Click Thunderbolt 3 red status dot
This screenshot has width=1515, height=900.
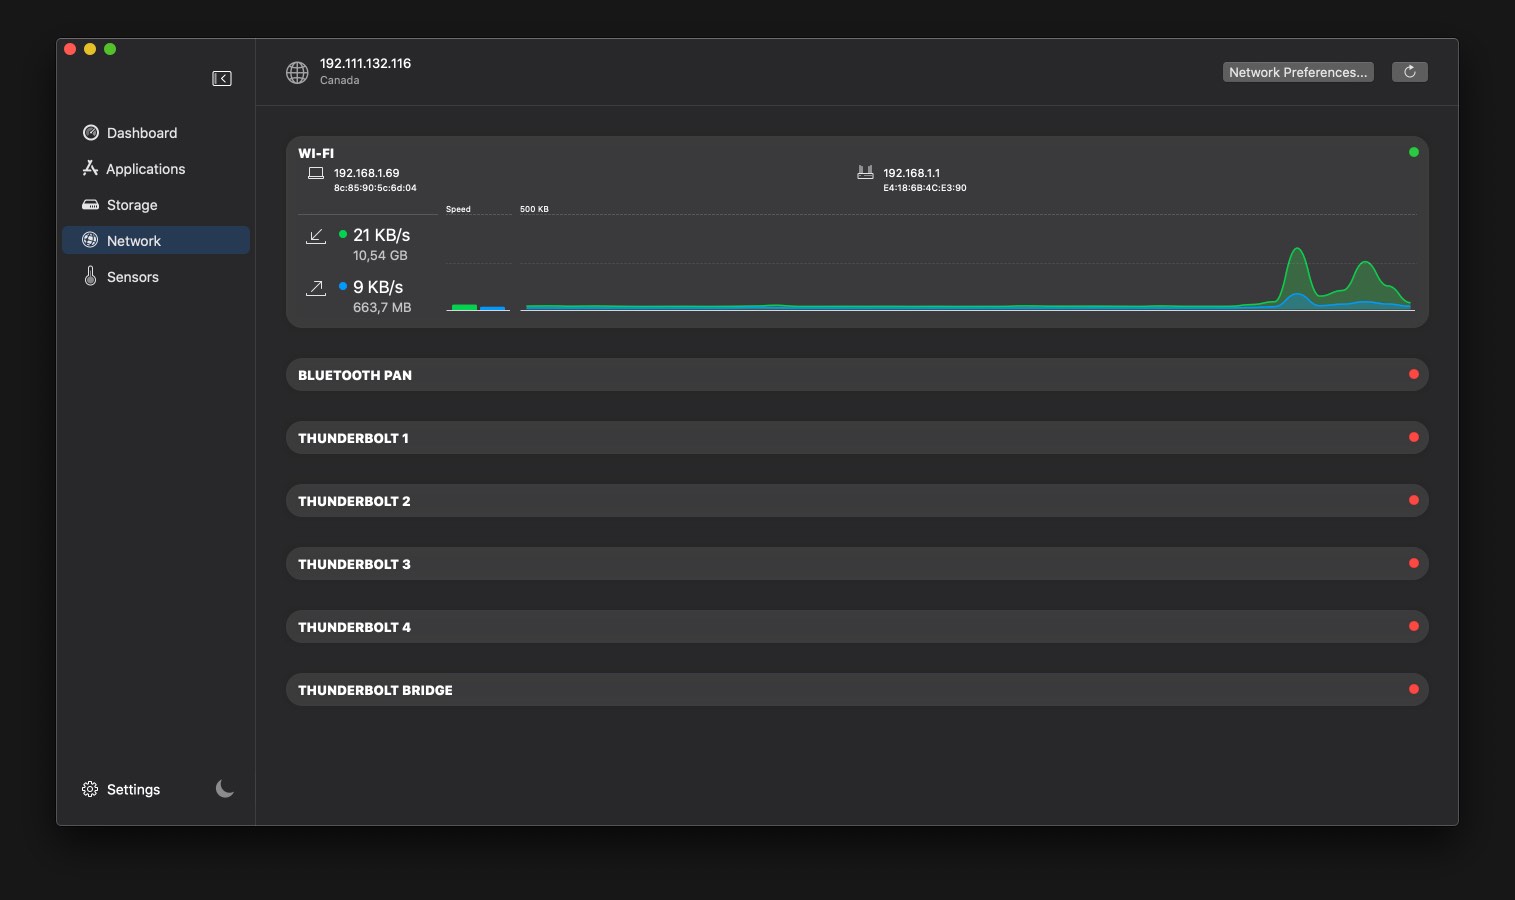point(1414,563)
